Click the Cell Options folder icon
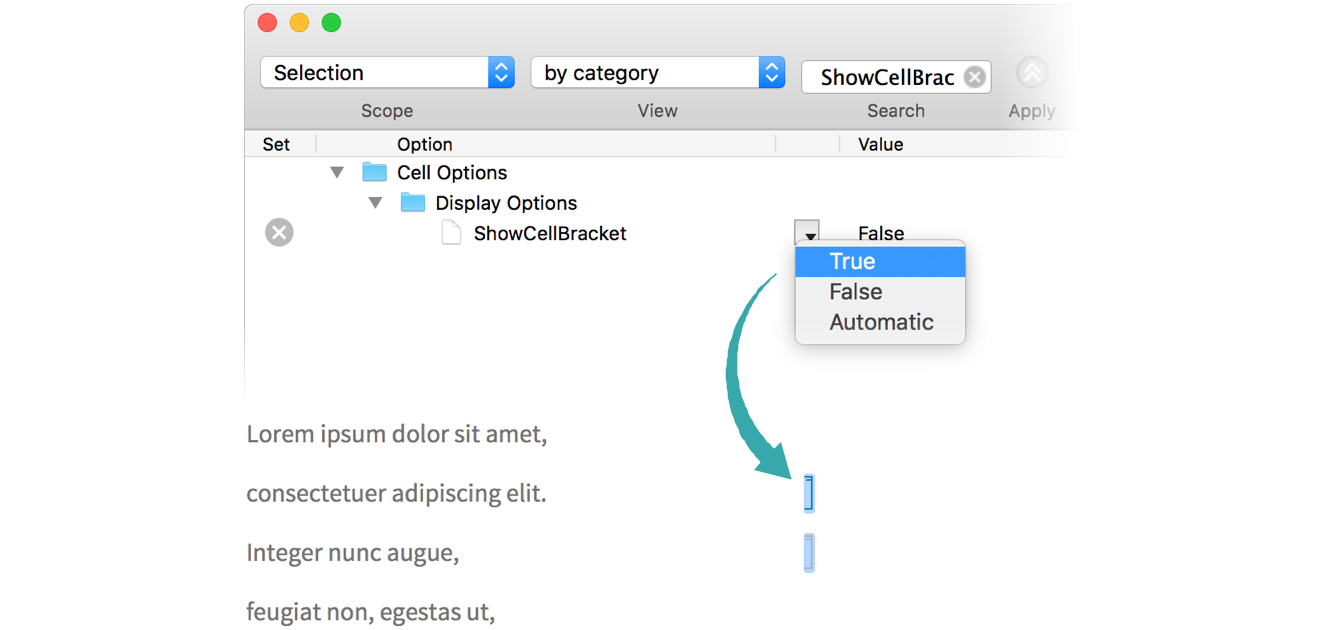1340x630 pixels. [374, 172]
